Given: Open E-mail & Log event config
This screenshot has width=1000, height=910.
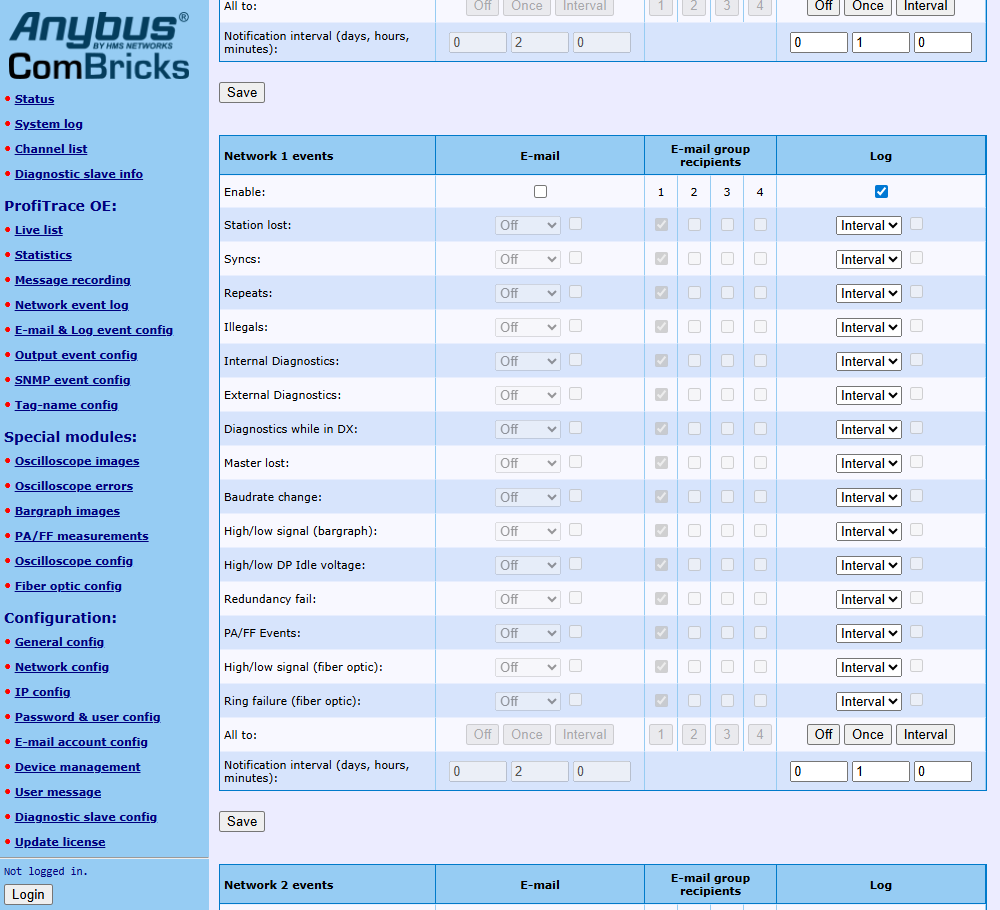Looking at the screenshot, I should point(94,330).
